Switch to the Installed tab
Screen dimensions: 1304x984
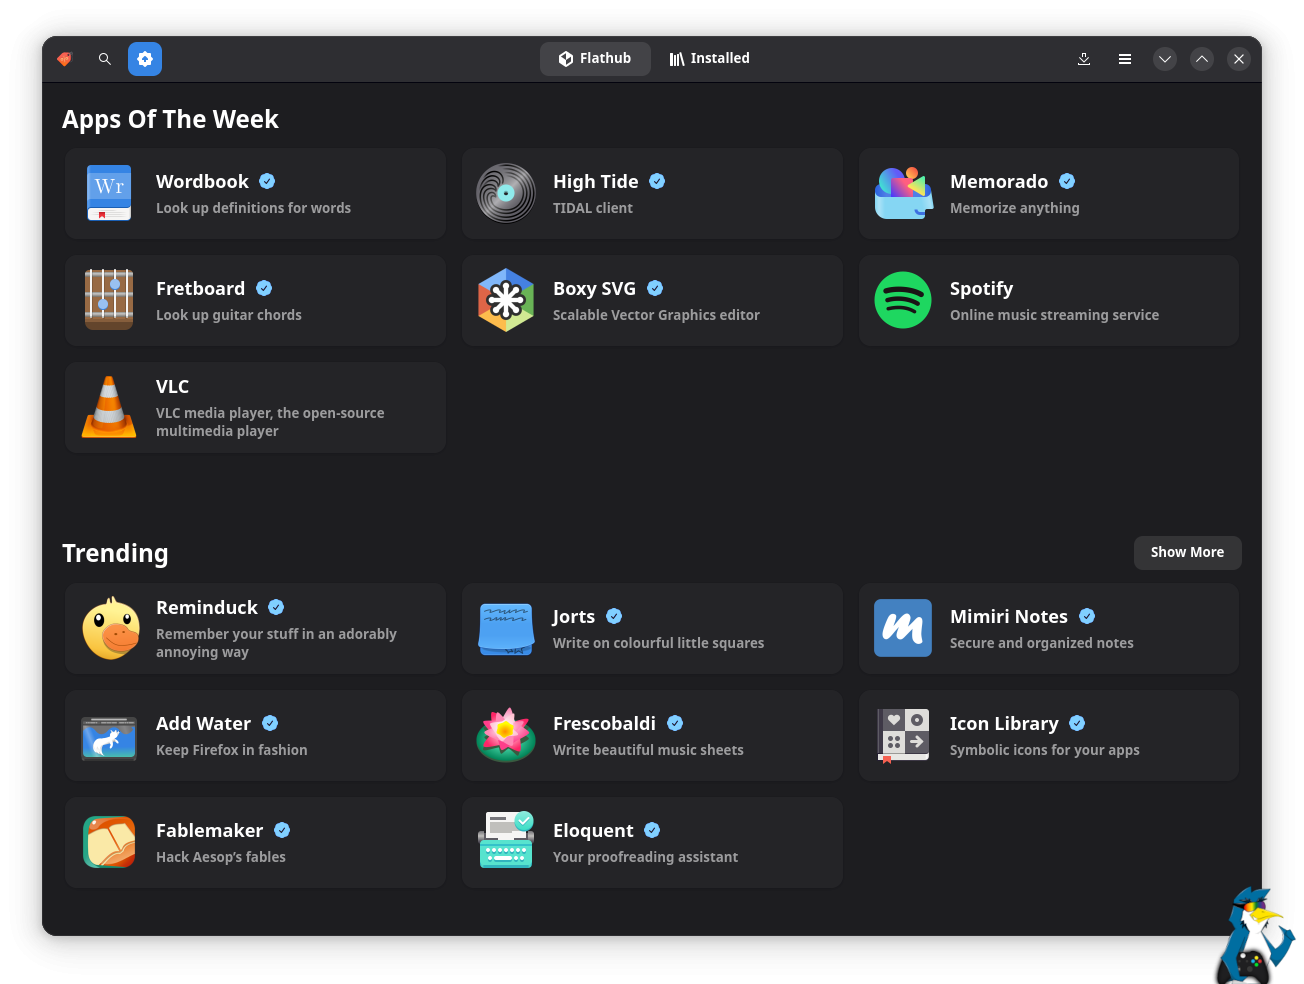710,59
